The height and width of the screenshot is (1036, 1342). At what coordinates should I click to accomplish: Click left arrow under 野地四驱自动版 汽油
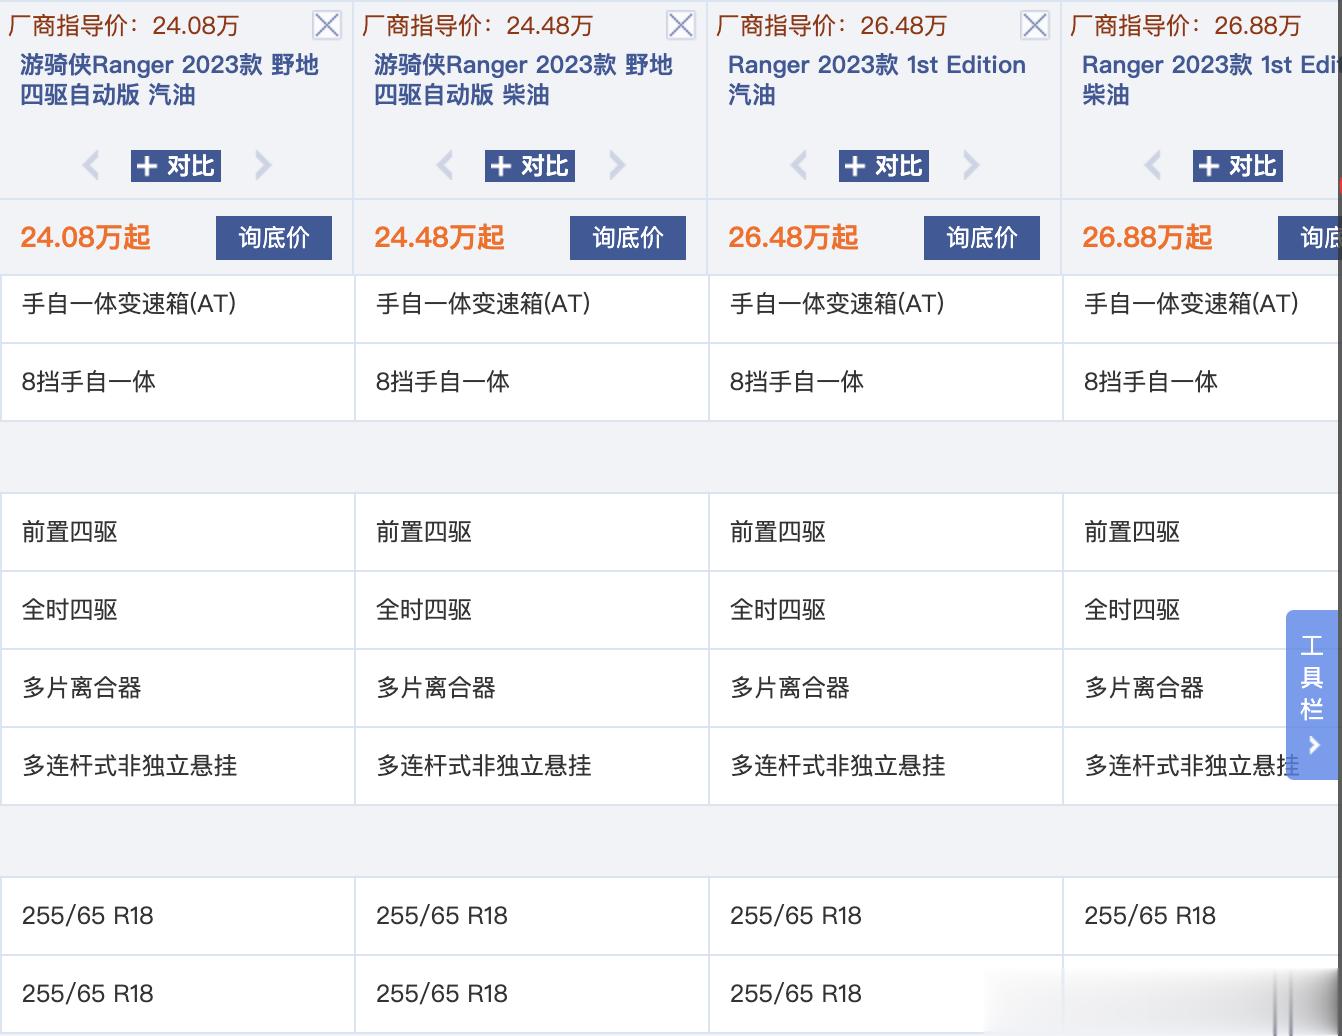point(91,165)
